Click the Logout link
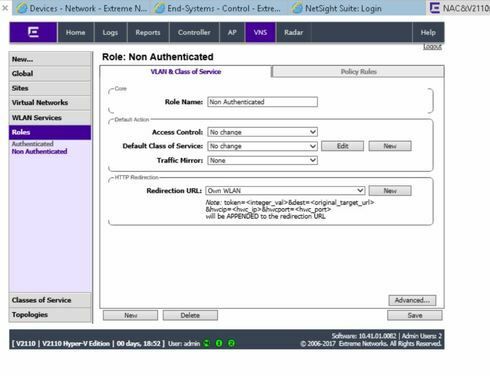Image resolution: width=490 pixels, height=376 pixels. [432, 47]
